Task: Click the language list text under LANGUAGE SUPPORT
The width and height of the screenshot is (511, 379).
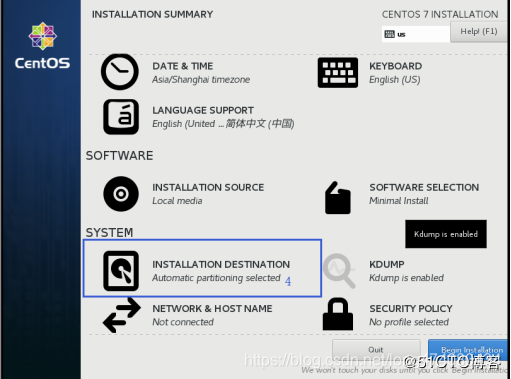Action: 223,124
